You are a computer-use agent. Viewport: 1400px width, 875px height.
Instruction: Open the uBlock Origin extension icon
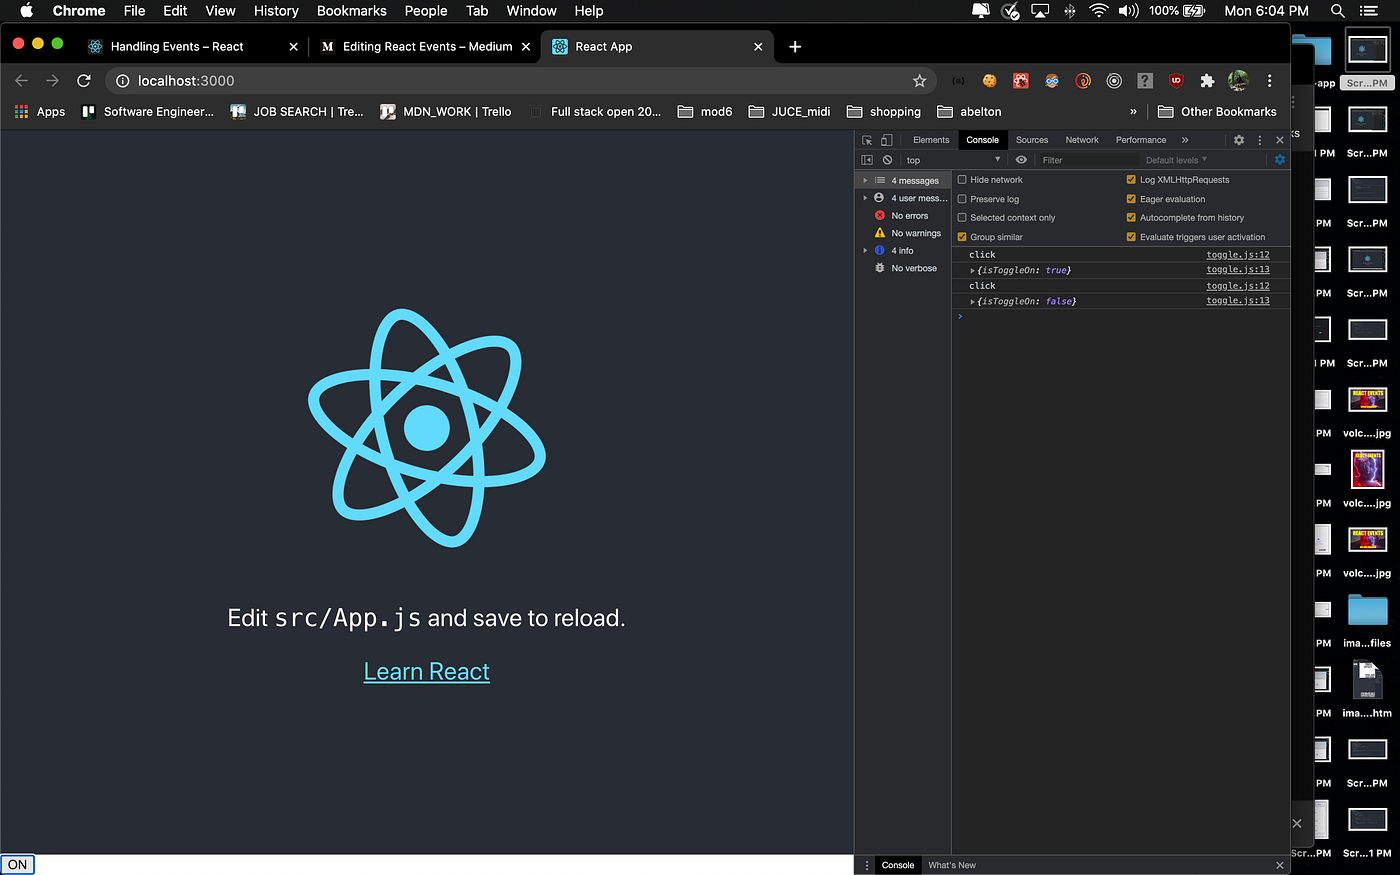1176,81
